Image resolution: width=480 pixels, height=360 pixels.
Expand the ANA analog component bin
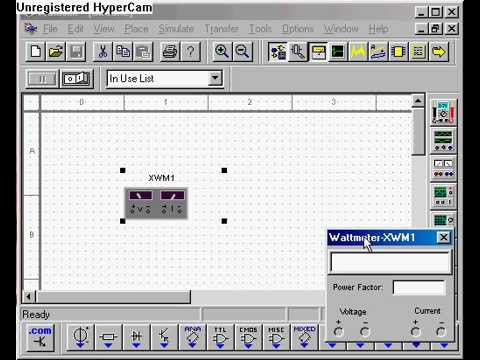tap(192, 337)
